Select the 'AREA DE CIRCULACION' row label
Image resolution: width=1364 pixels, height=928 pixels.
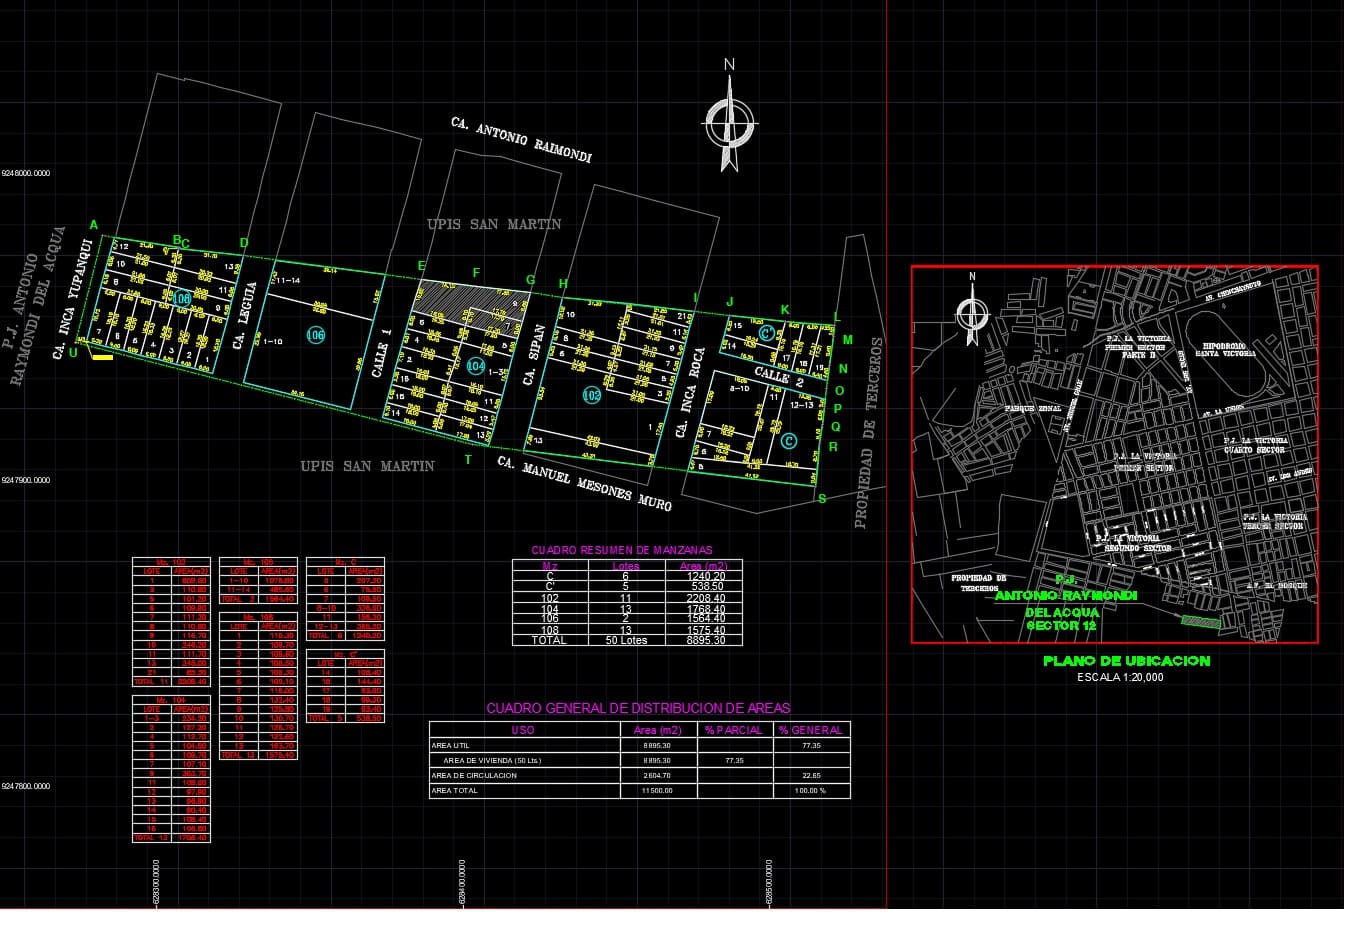click(474, 776)
